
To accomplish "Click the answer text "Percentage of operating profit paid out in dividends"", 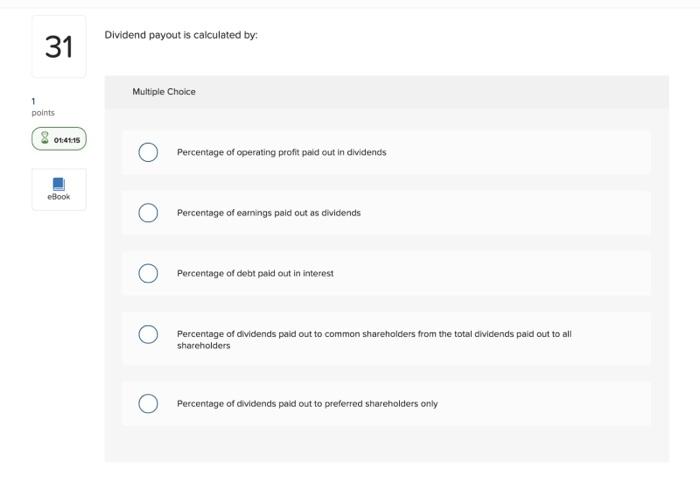I will pyautogui.click(x=281, y=152).
